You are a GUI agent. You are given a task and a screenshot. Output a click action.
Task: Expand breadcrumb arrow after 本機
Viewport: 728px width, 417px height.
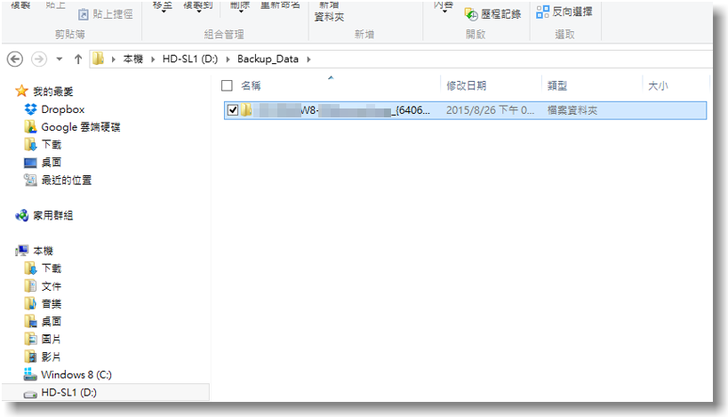152,59
